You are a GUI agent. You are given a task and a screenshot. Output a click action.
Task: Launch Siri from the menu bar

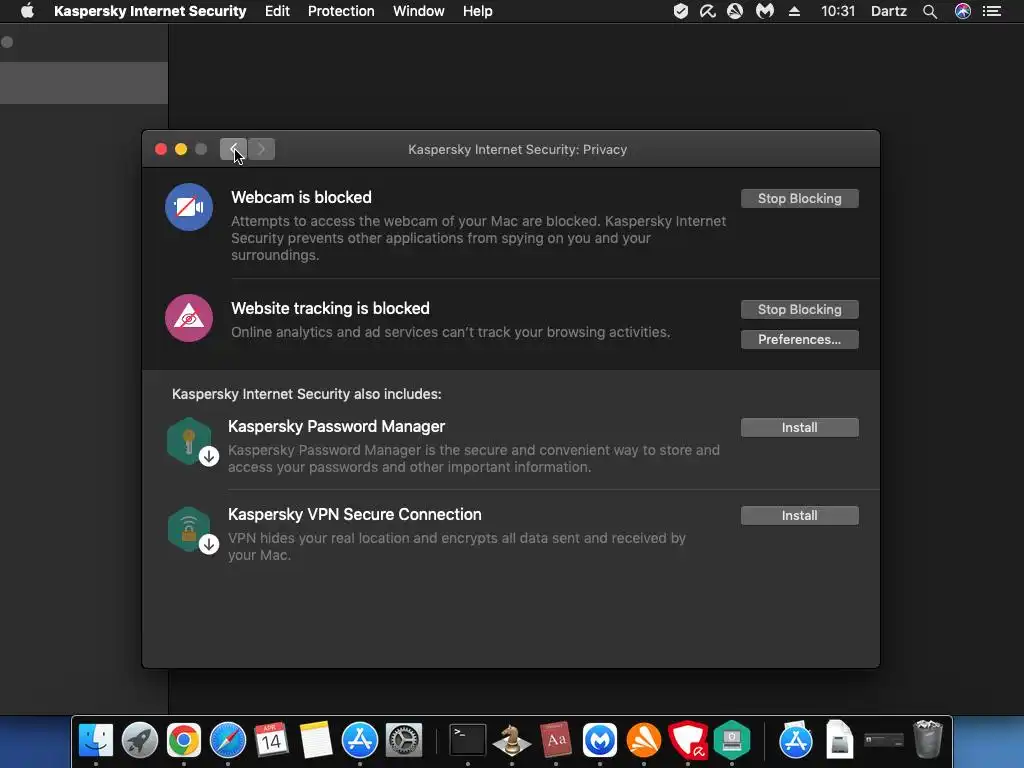tap(963, 11)
